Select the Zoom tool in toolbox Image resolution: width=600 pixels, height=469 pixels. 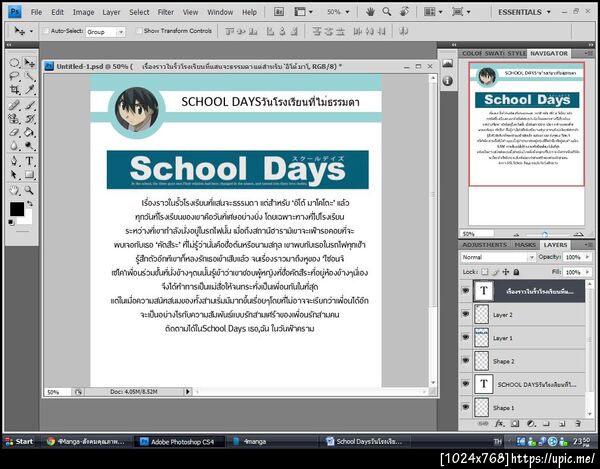(29, 190)
